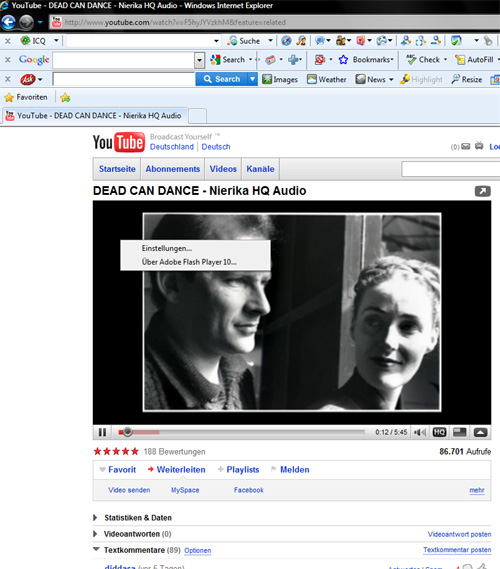Click Ask toolbar Images button
The height and width of the screenshot is (569, 500).
pyautogui.click(x=280, y=79)
